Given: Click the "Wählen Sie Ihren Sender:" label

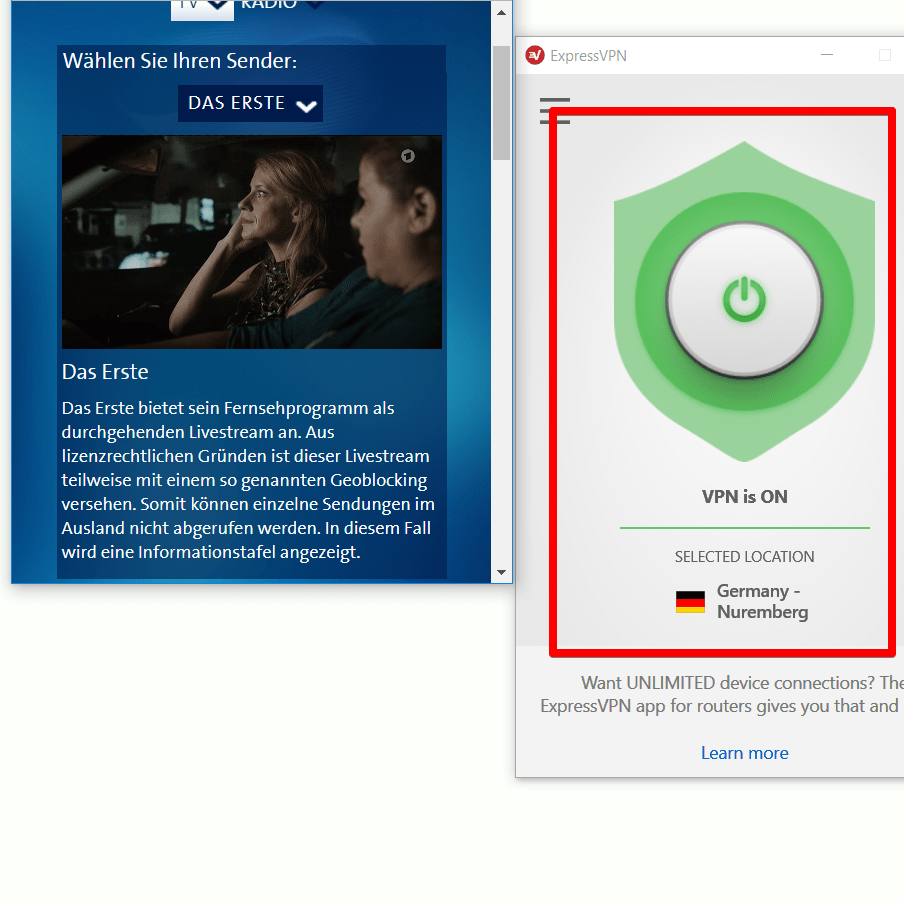Looking at the screenshot, I should pyautogui.click(x=180, y=61).
